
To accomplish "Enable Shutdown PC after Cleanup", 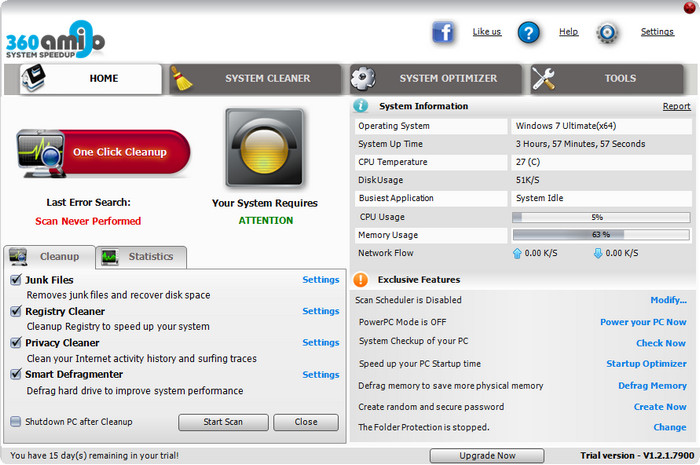I will pos(16,422).
